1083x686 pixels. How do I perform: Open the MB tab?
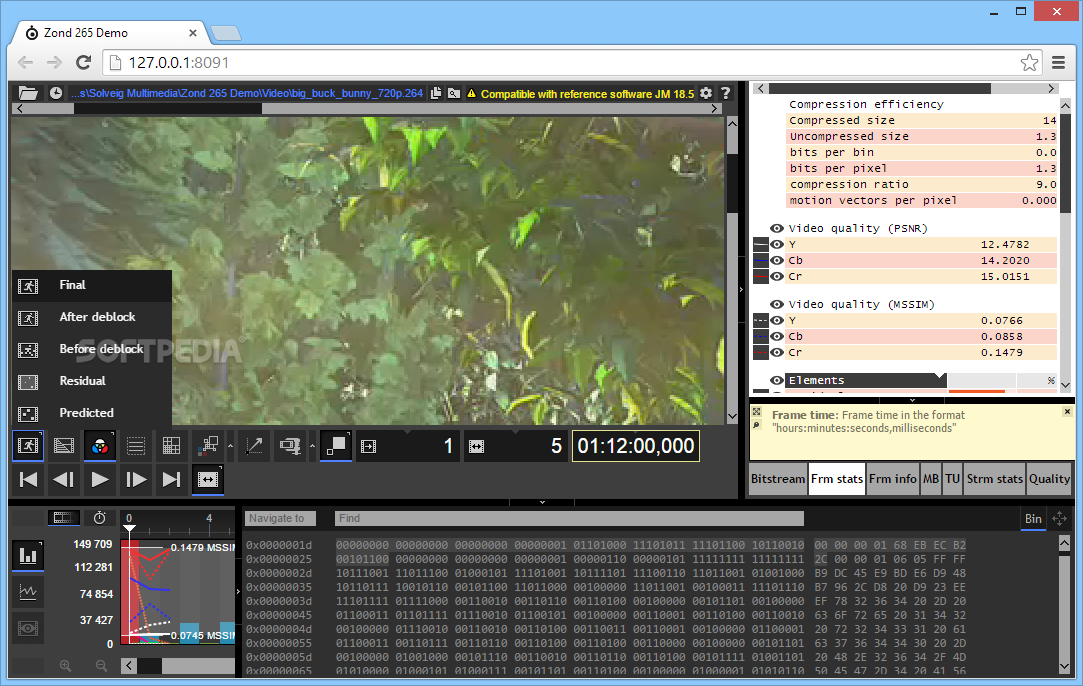click(931, 479)
